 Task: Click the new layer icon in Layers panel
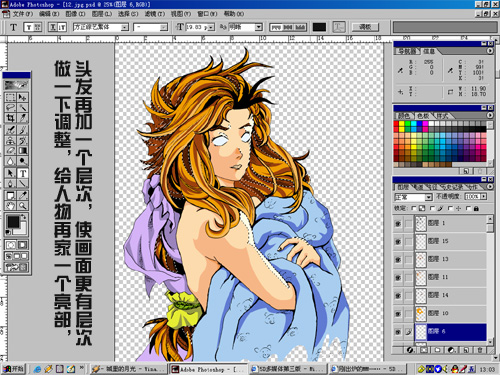pos(466,350)
